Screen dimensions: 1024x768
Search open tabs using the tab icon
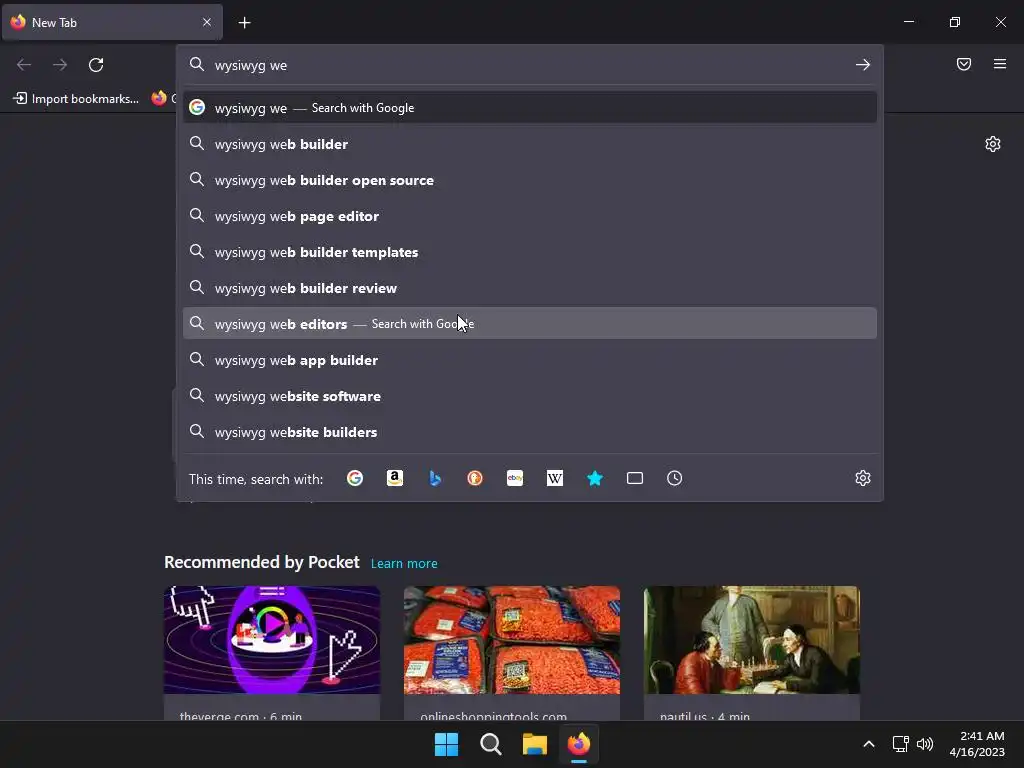click(x=635, y=478)
